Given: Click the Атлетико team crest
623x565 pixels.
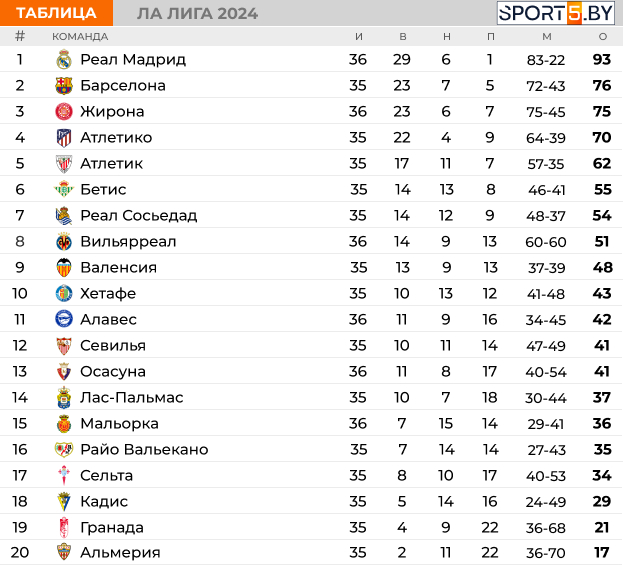Looking at the screenshot, I should (64, 137).
